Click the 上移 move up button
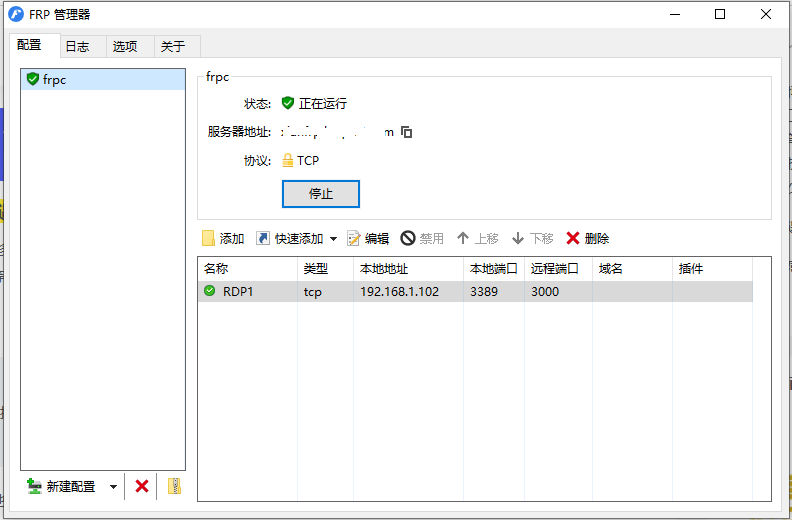This screenshot has height=520, width=792. 477,239
